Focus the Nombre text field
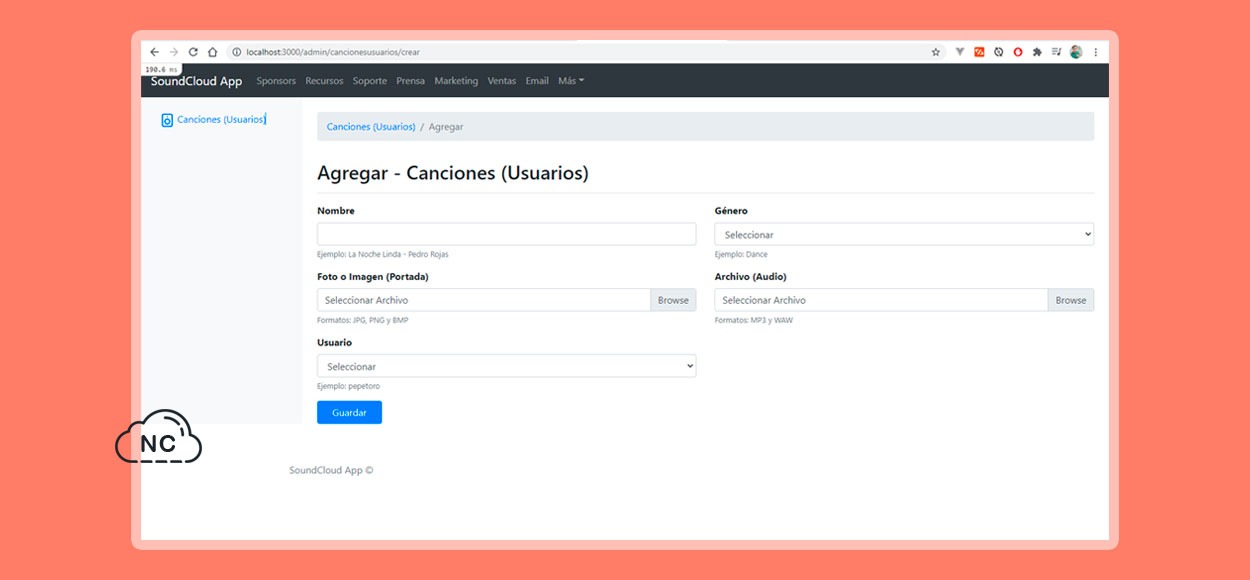 coord(506,234)
